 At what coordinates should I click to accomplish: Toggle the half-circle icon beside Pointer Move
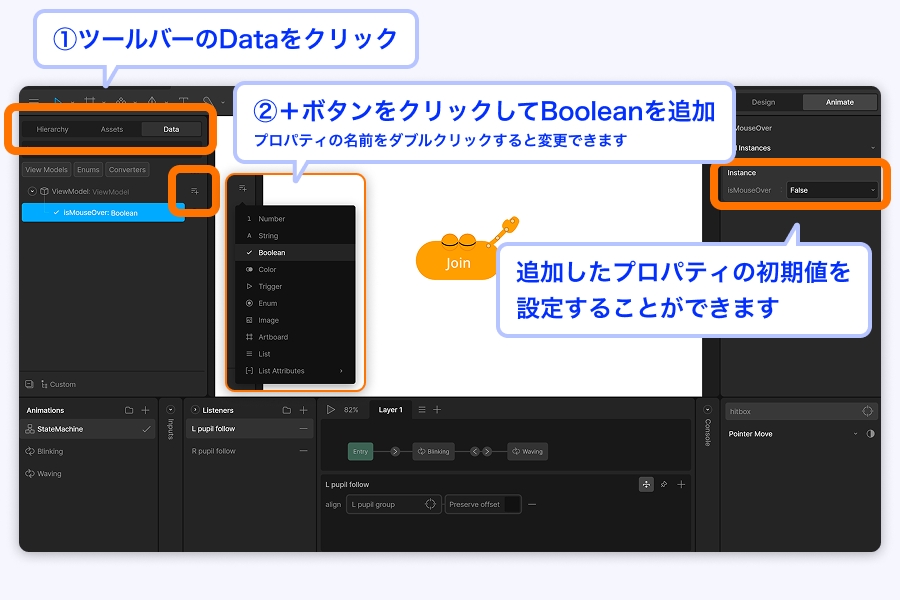pos(870,434)
